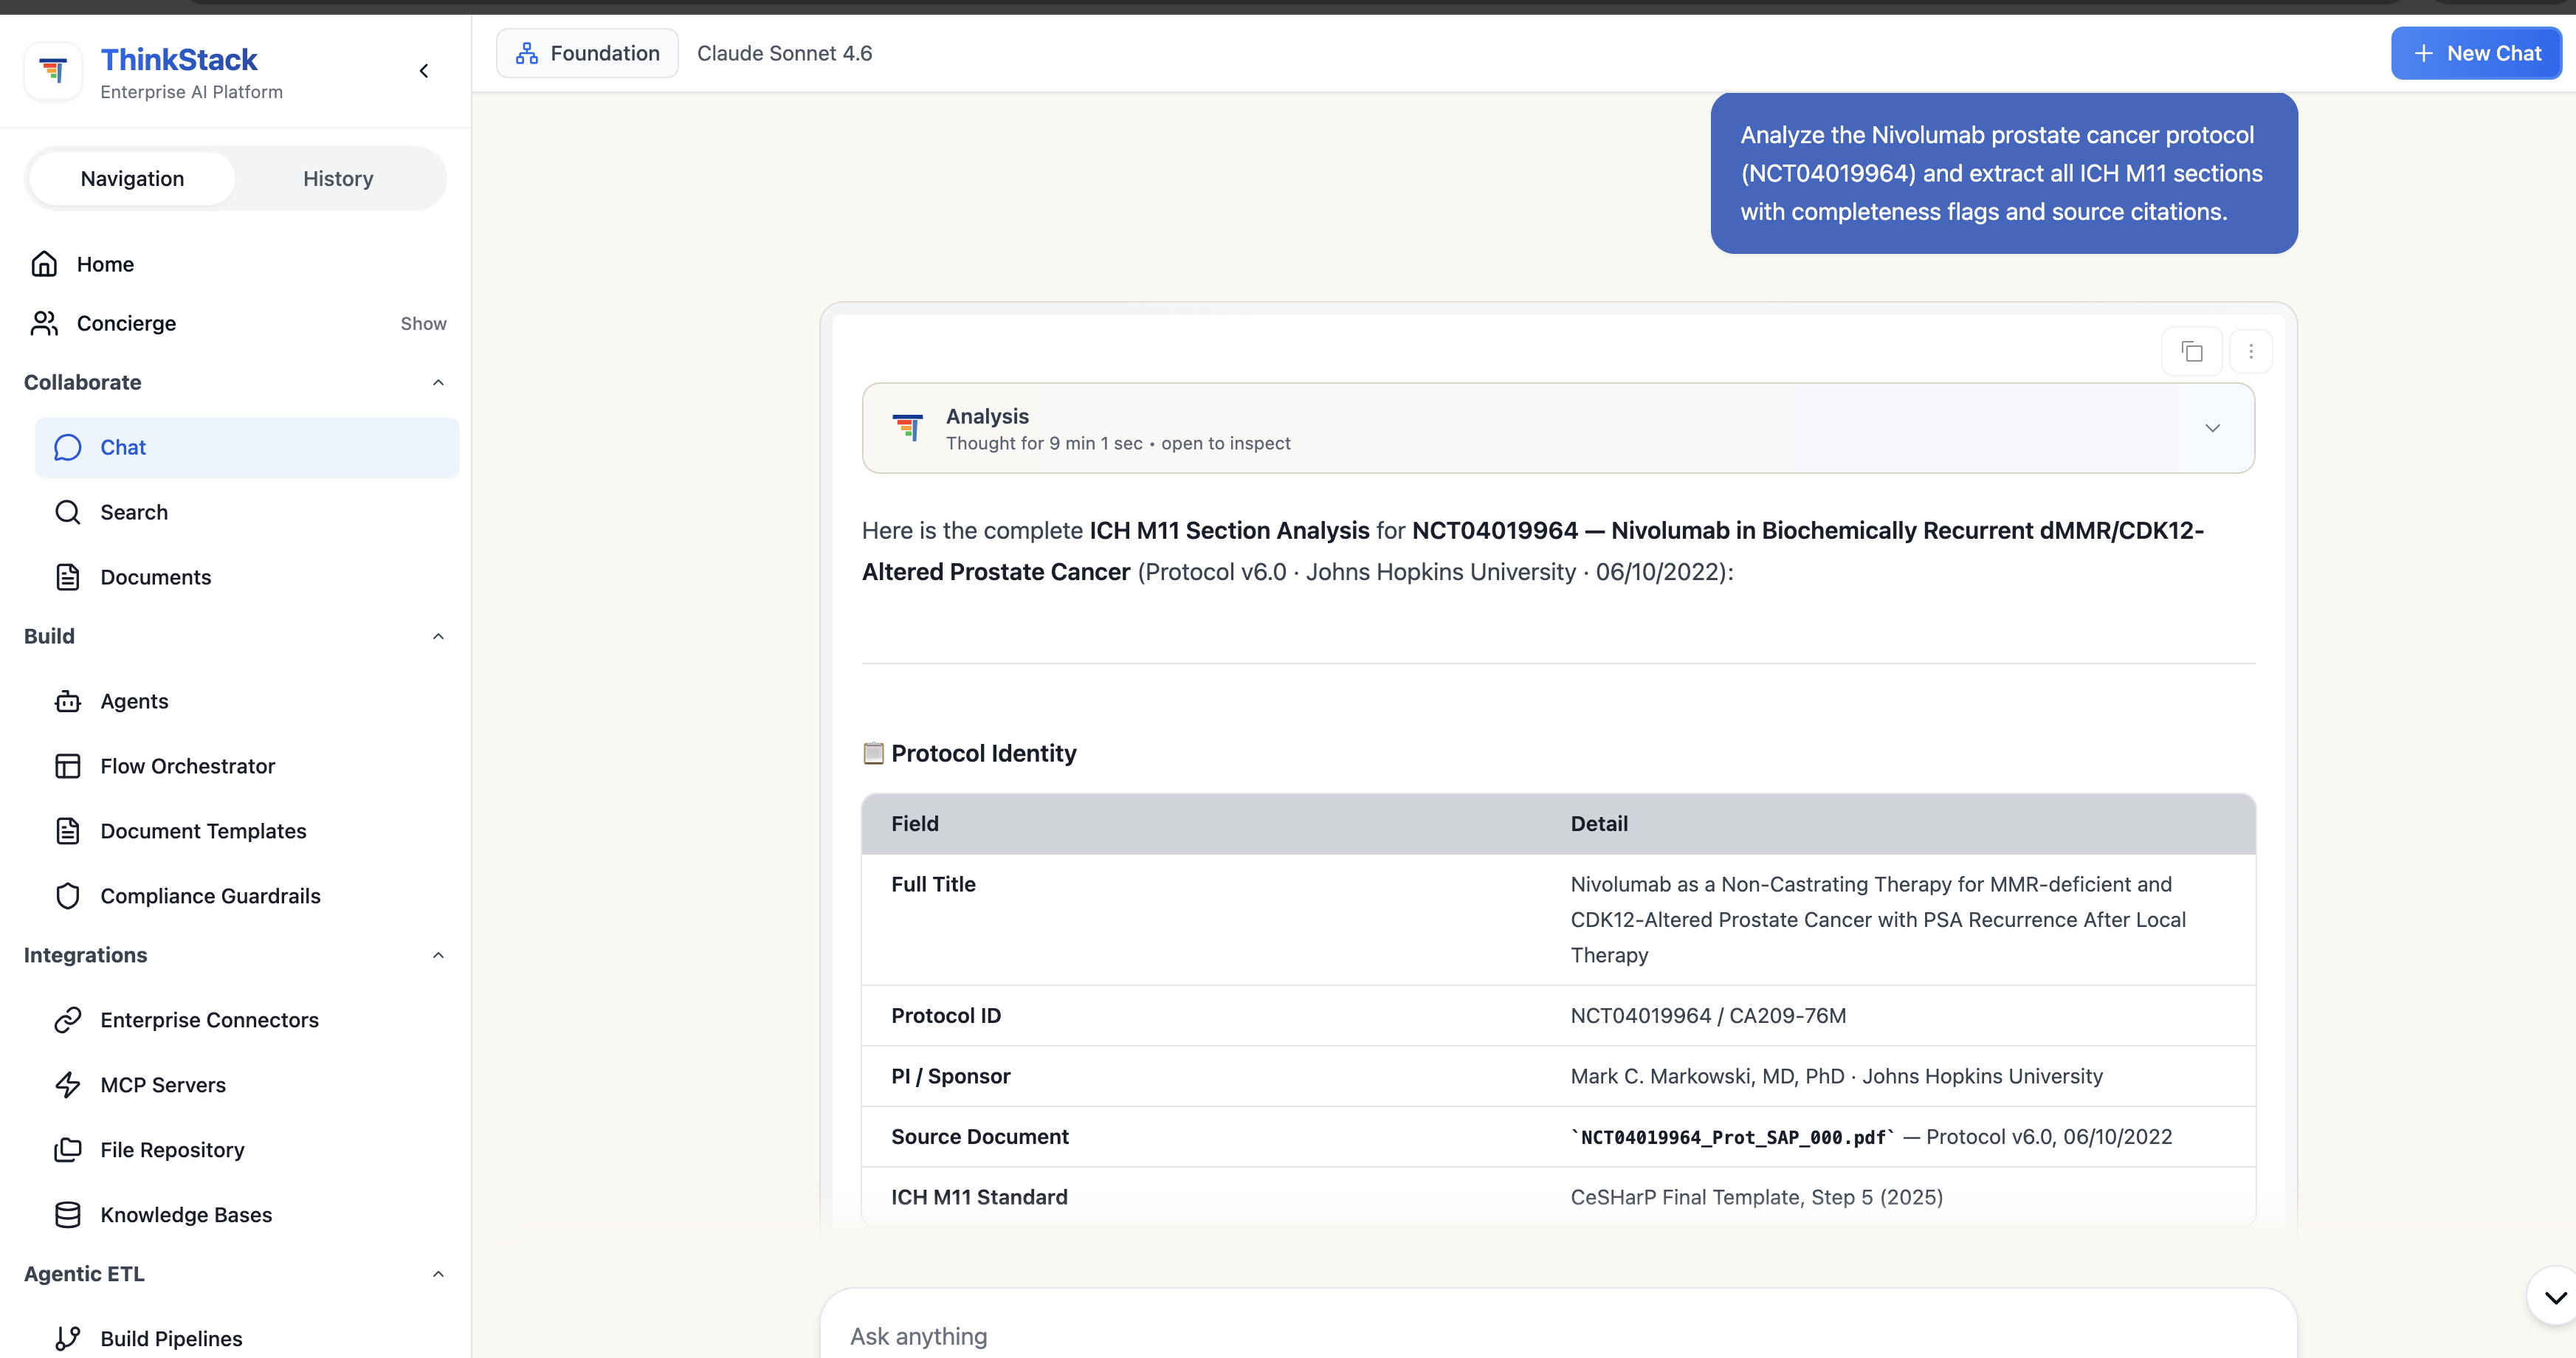
Task: Click Show next to Concierge
Action: point(423,324)
